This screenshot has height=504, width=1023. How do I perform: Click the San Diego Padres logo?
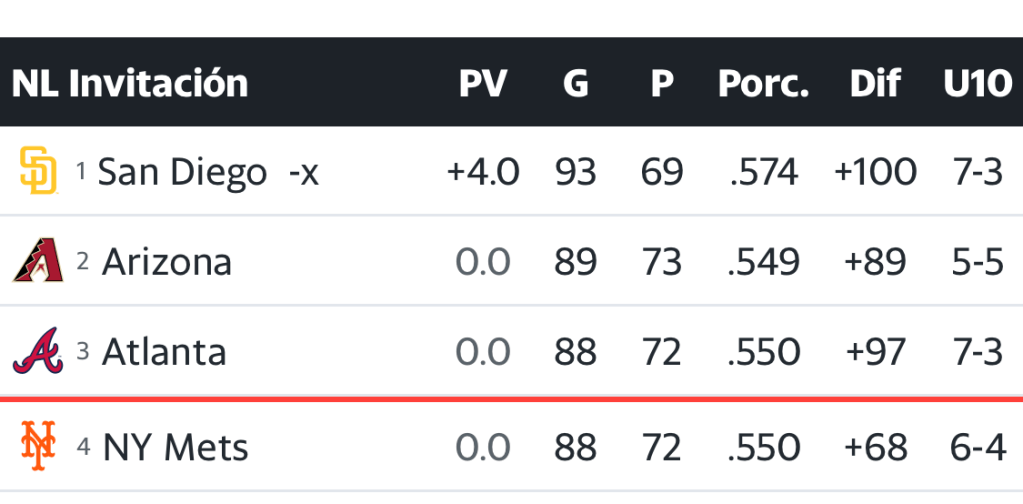point(37,172)
